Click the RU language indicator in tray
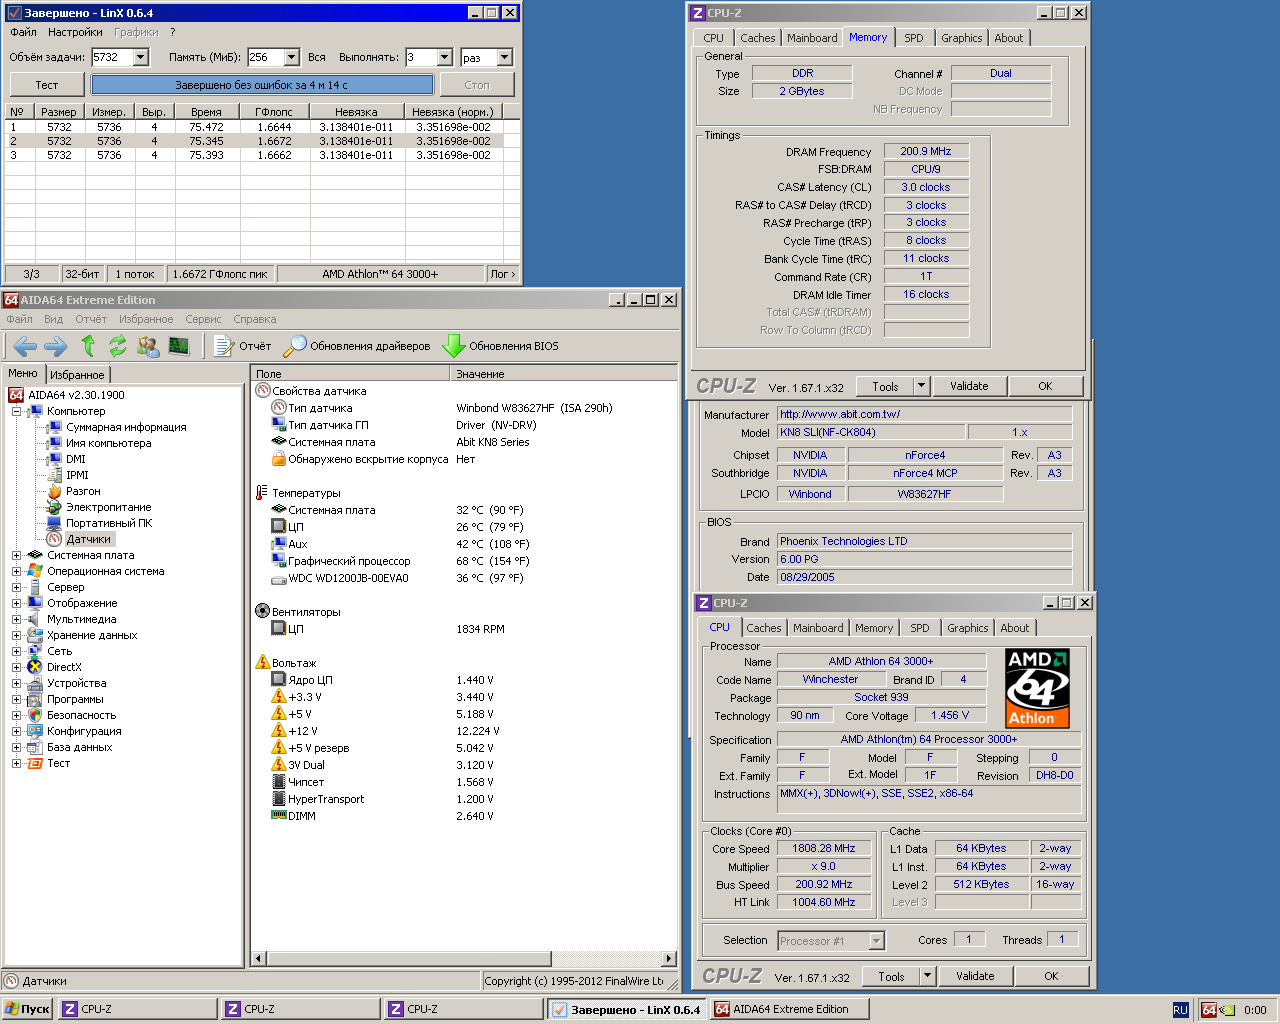1280x1024 pixels. point(1180,1010)
